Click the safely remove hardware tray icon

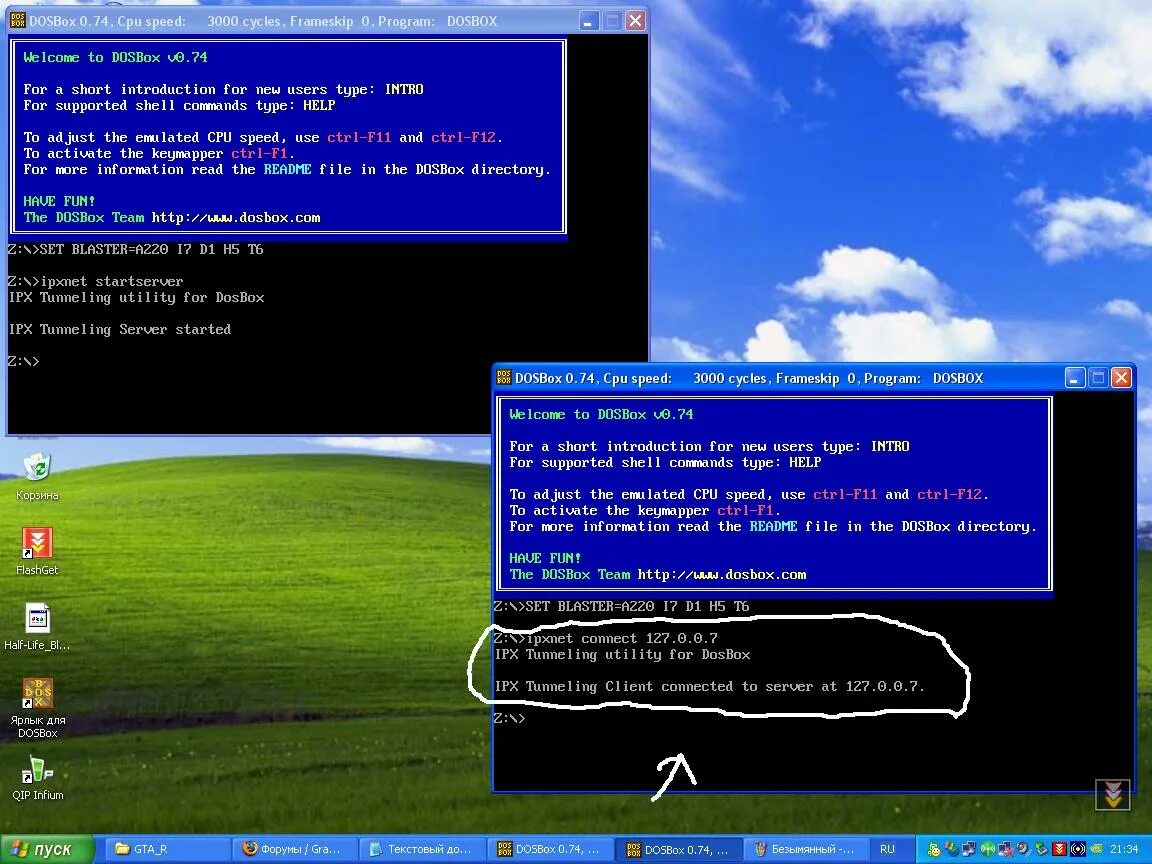1041,849
